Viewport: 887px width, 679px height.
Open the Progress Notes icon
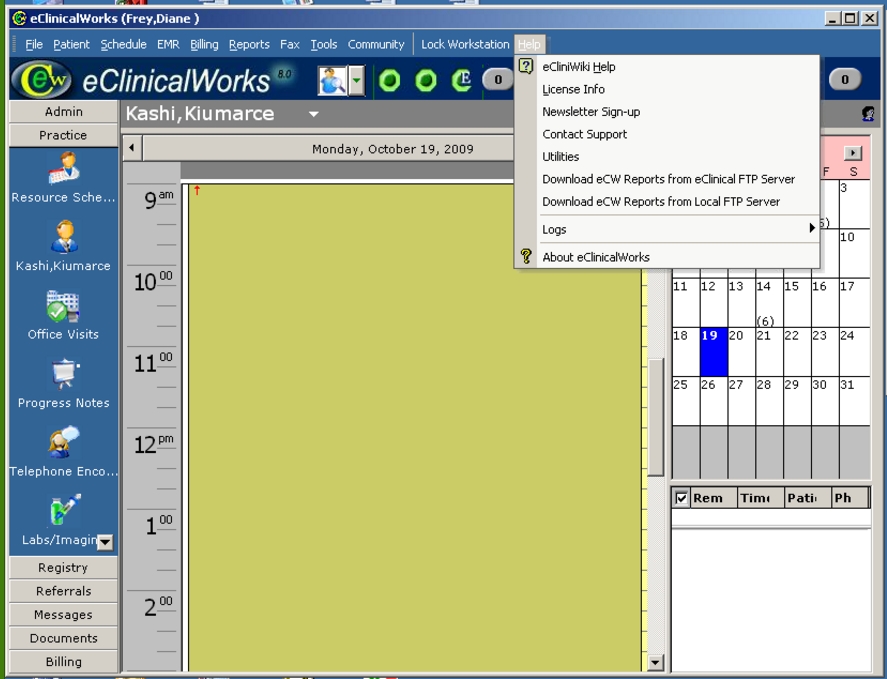(65, 374)
